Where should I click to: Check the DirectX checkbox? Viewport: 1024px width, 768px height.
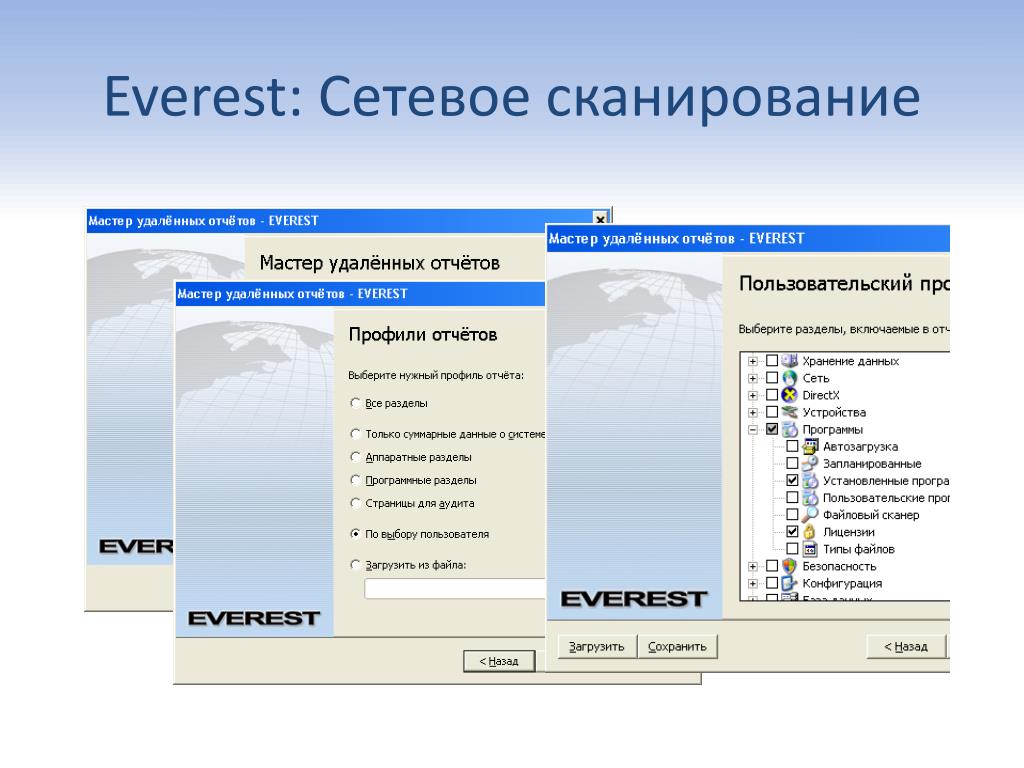[772, 394]
